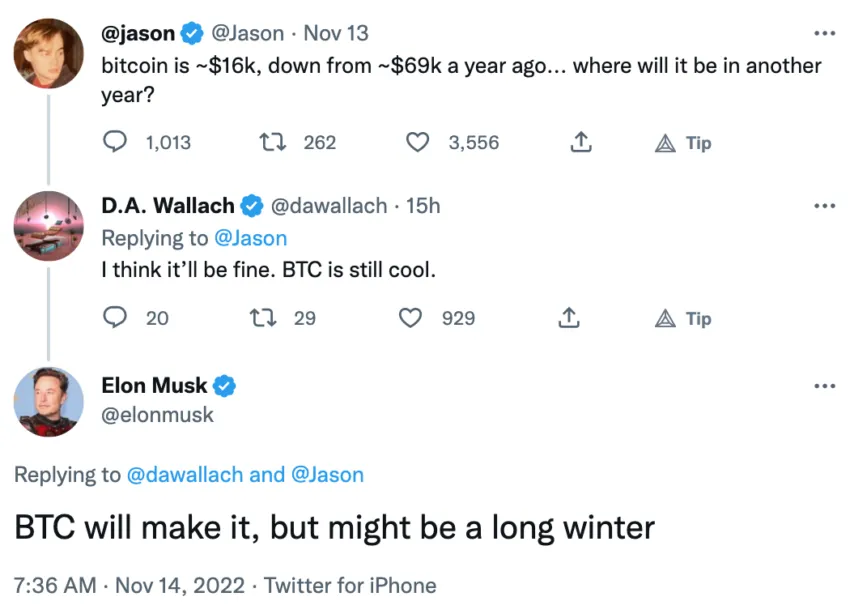Tip @jason using the Tip button

click(x=683, y=143)
